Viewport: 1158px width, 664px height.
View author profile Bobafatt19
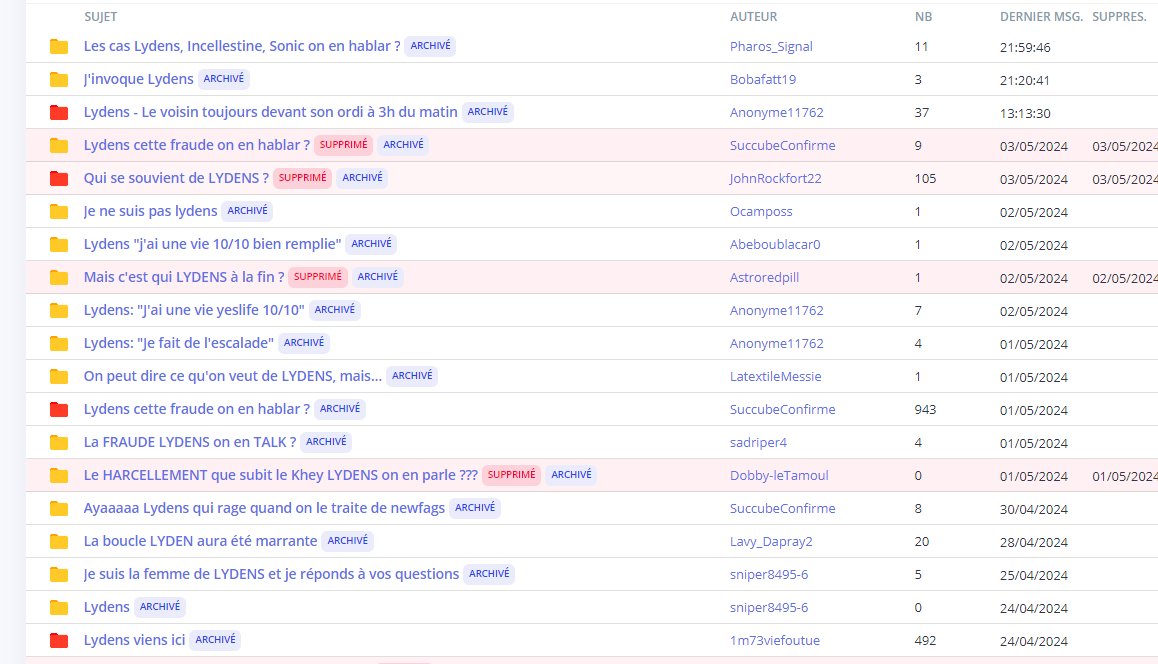coord(763,80)
